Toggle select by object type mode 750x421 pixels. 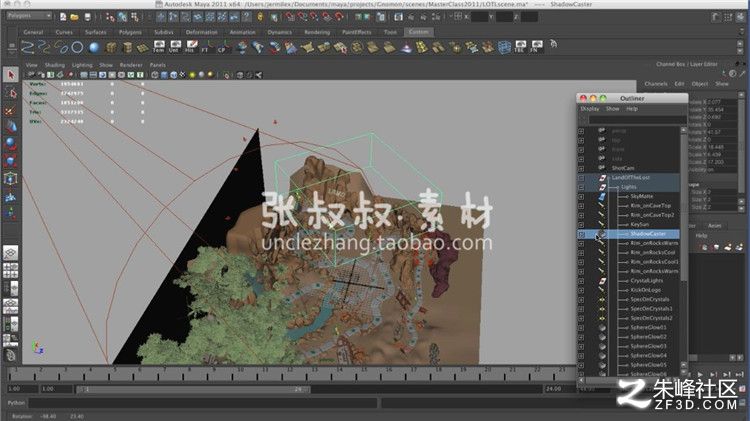click(x=122, y=17)
